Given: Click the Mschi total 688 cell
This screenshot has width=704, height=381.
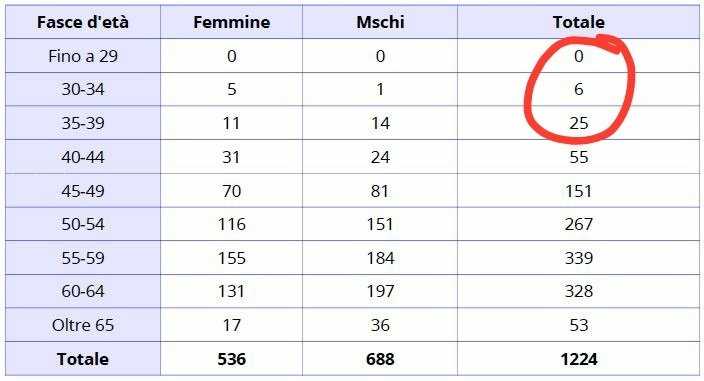Looking at the screenshot, I should coord(380,359).
